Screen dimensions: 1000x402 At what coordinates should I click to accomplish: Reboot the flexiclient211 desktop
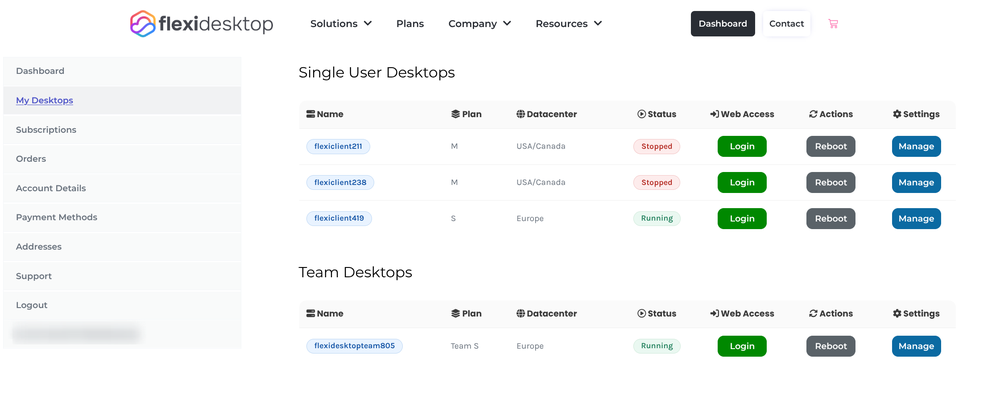[831, 146]
